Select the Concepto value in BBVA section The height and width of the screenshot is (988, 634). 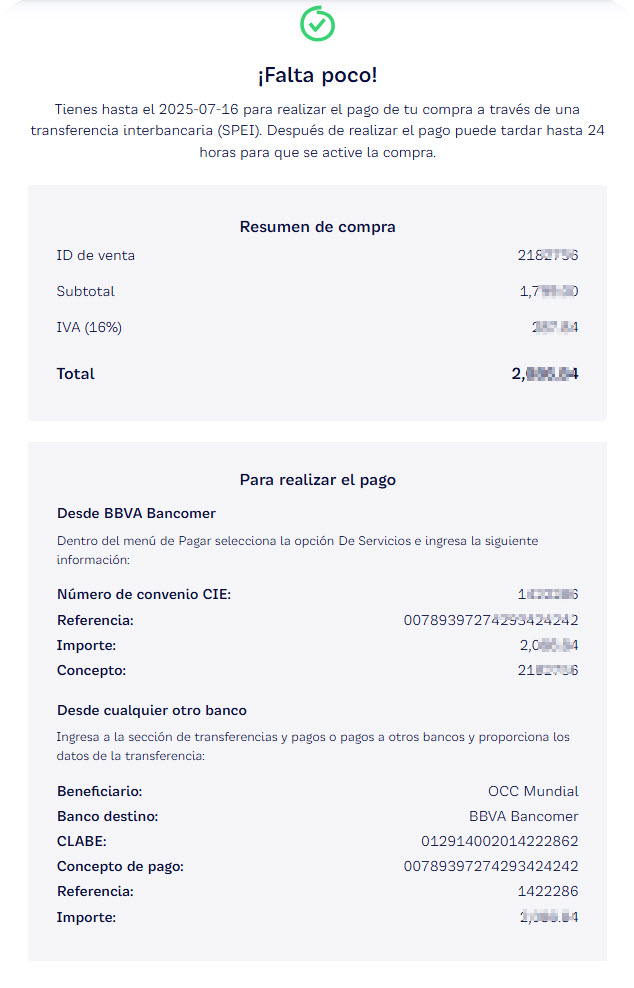click(x=548, y=671)
